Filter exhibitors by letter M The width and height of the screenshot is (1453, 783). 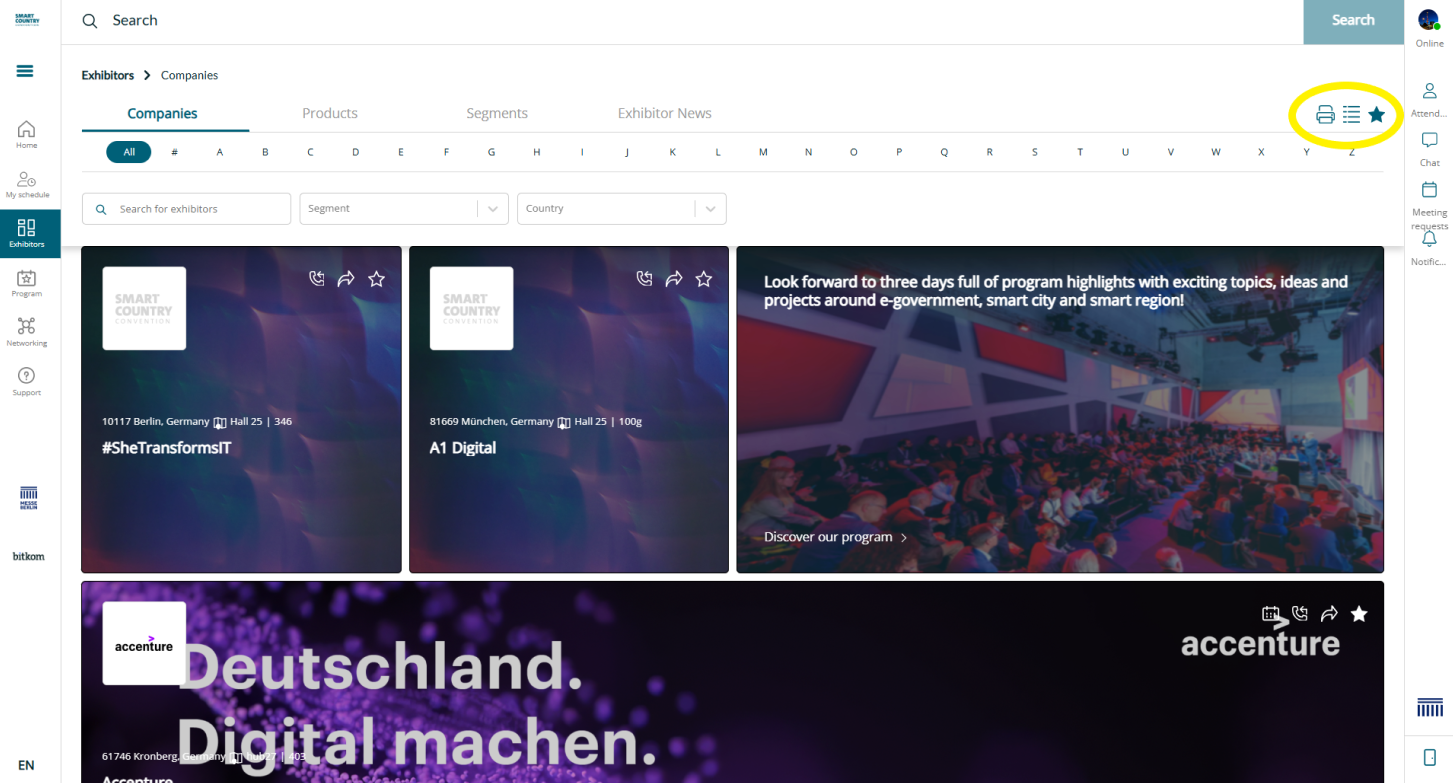pyautogui.click(x=763, y=152)
